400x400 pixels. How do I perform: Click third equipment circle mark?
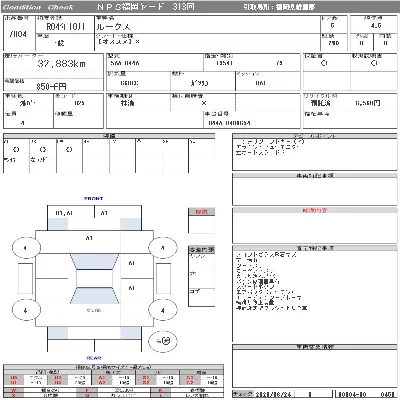tap(69, 150)
